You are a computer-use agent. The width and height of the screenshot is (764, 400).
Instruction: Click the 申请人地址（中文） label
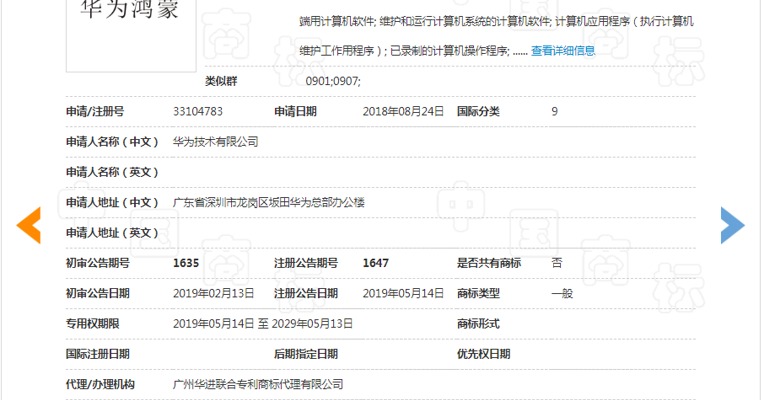coord(112,202)
